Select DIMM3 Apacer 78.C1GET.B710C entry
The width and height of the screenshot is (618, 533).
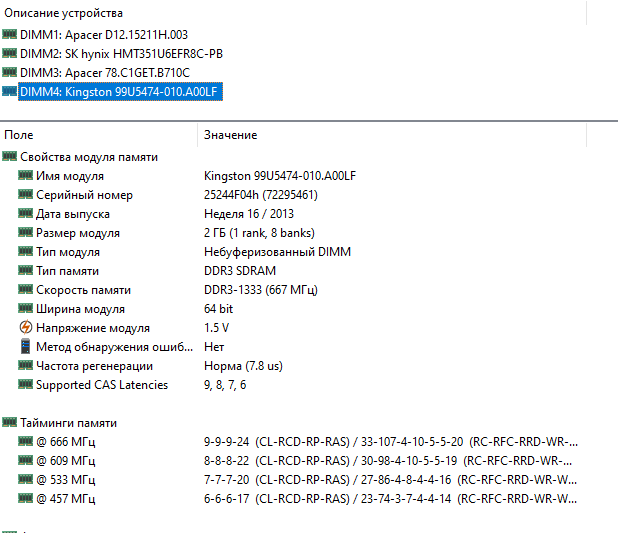pyautogui.click(x=105, y=73)
